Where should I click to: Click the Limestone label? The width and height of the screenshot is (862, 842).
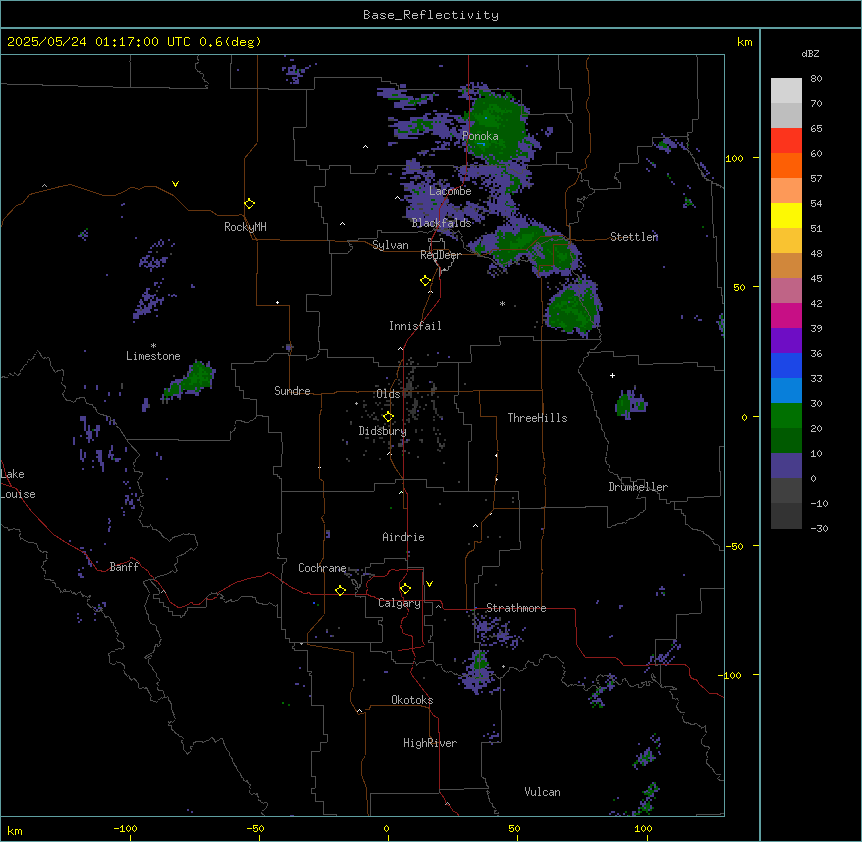[x=153, y=356]
